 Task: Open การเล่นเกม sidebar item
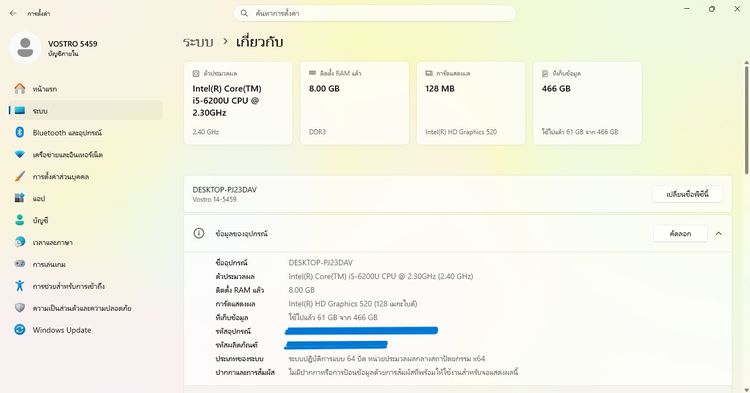(86, 264)
